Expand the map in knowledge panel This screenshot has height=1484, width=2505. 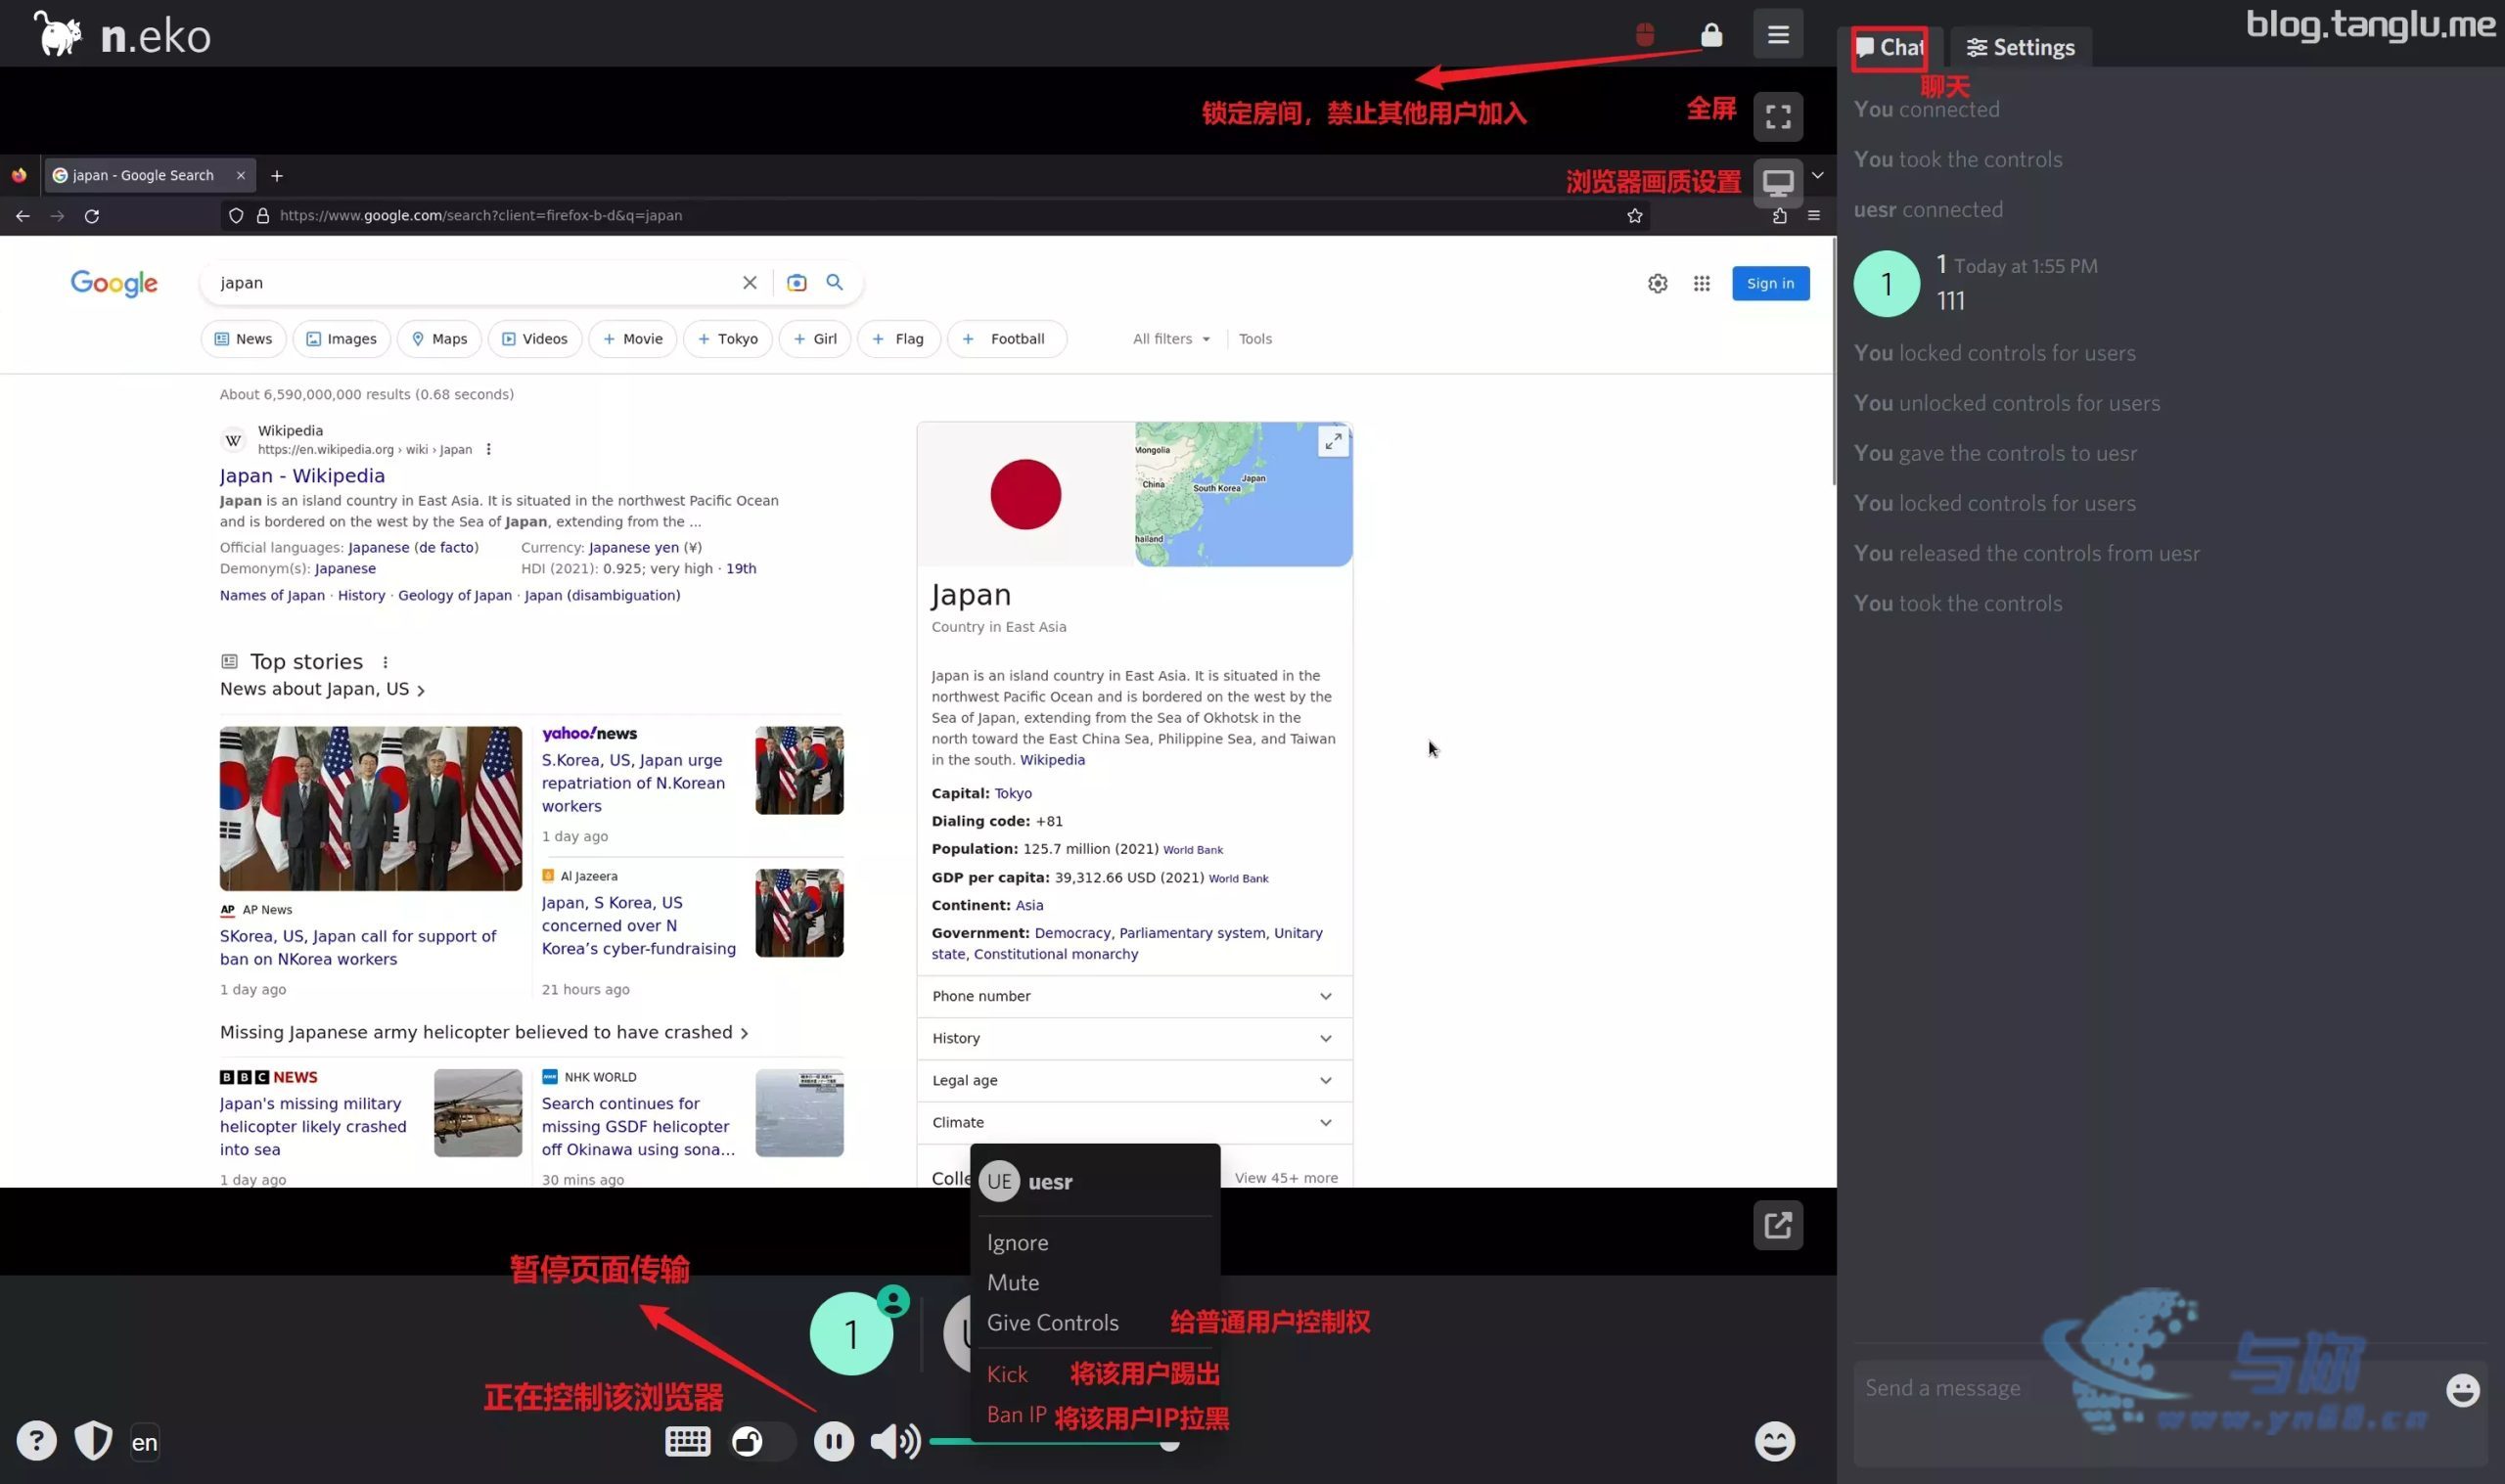point(1333,441)
